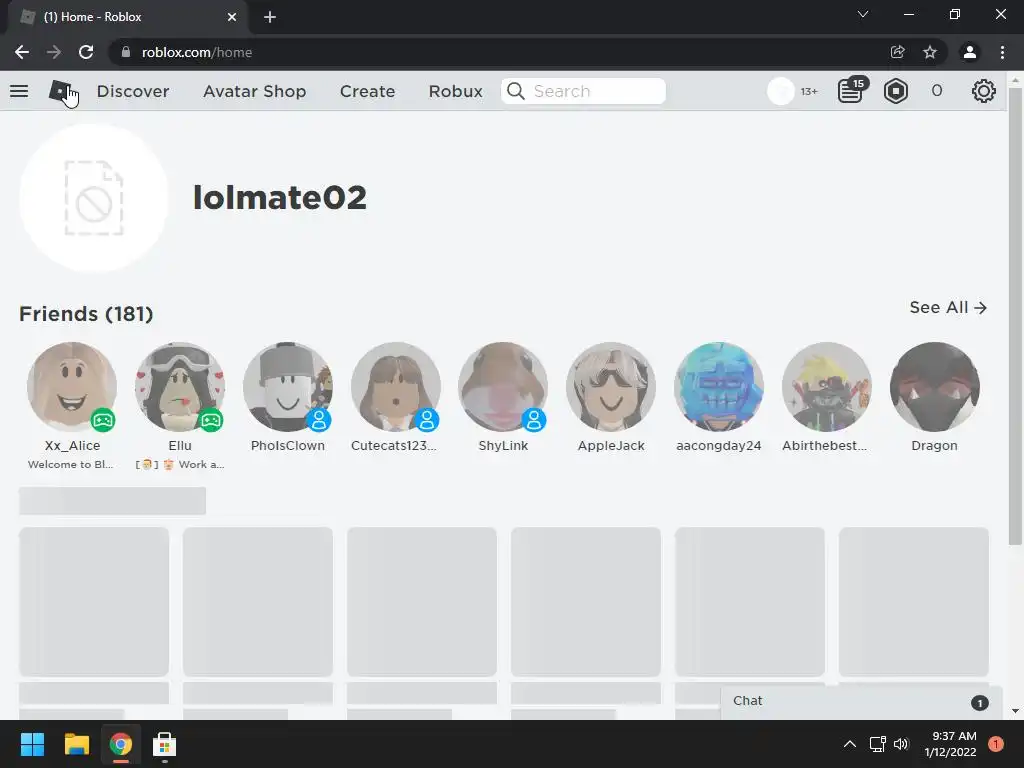The image size is (1024, 768).
Task: Show hidden tray icons chevron
Action: (850, 744)
